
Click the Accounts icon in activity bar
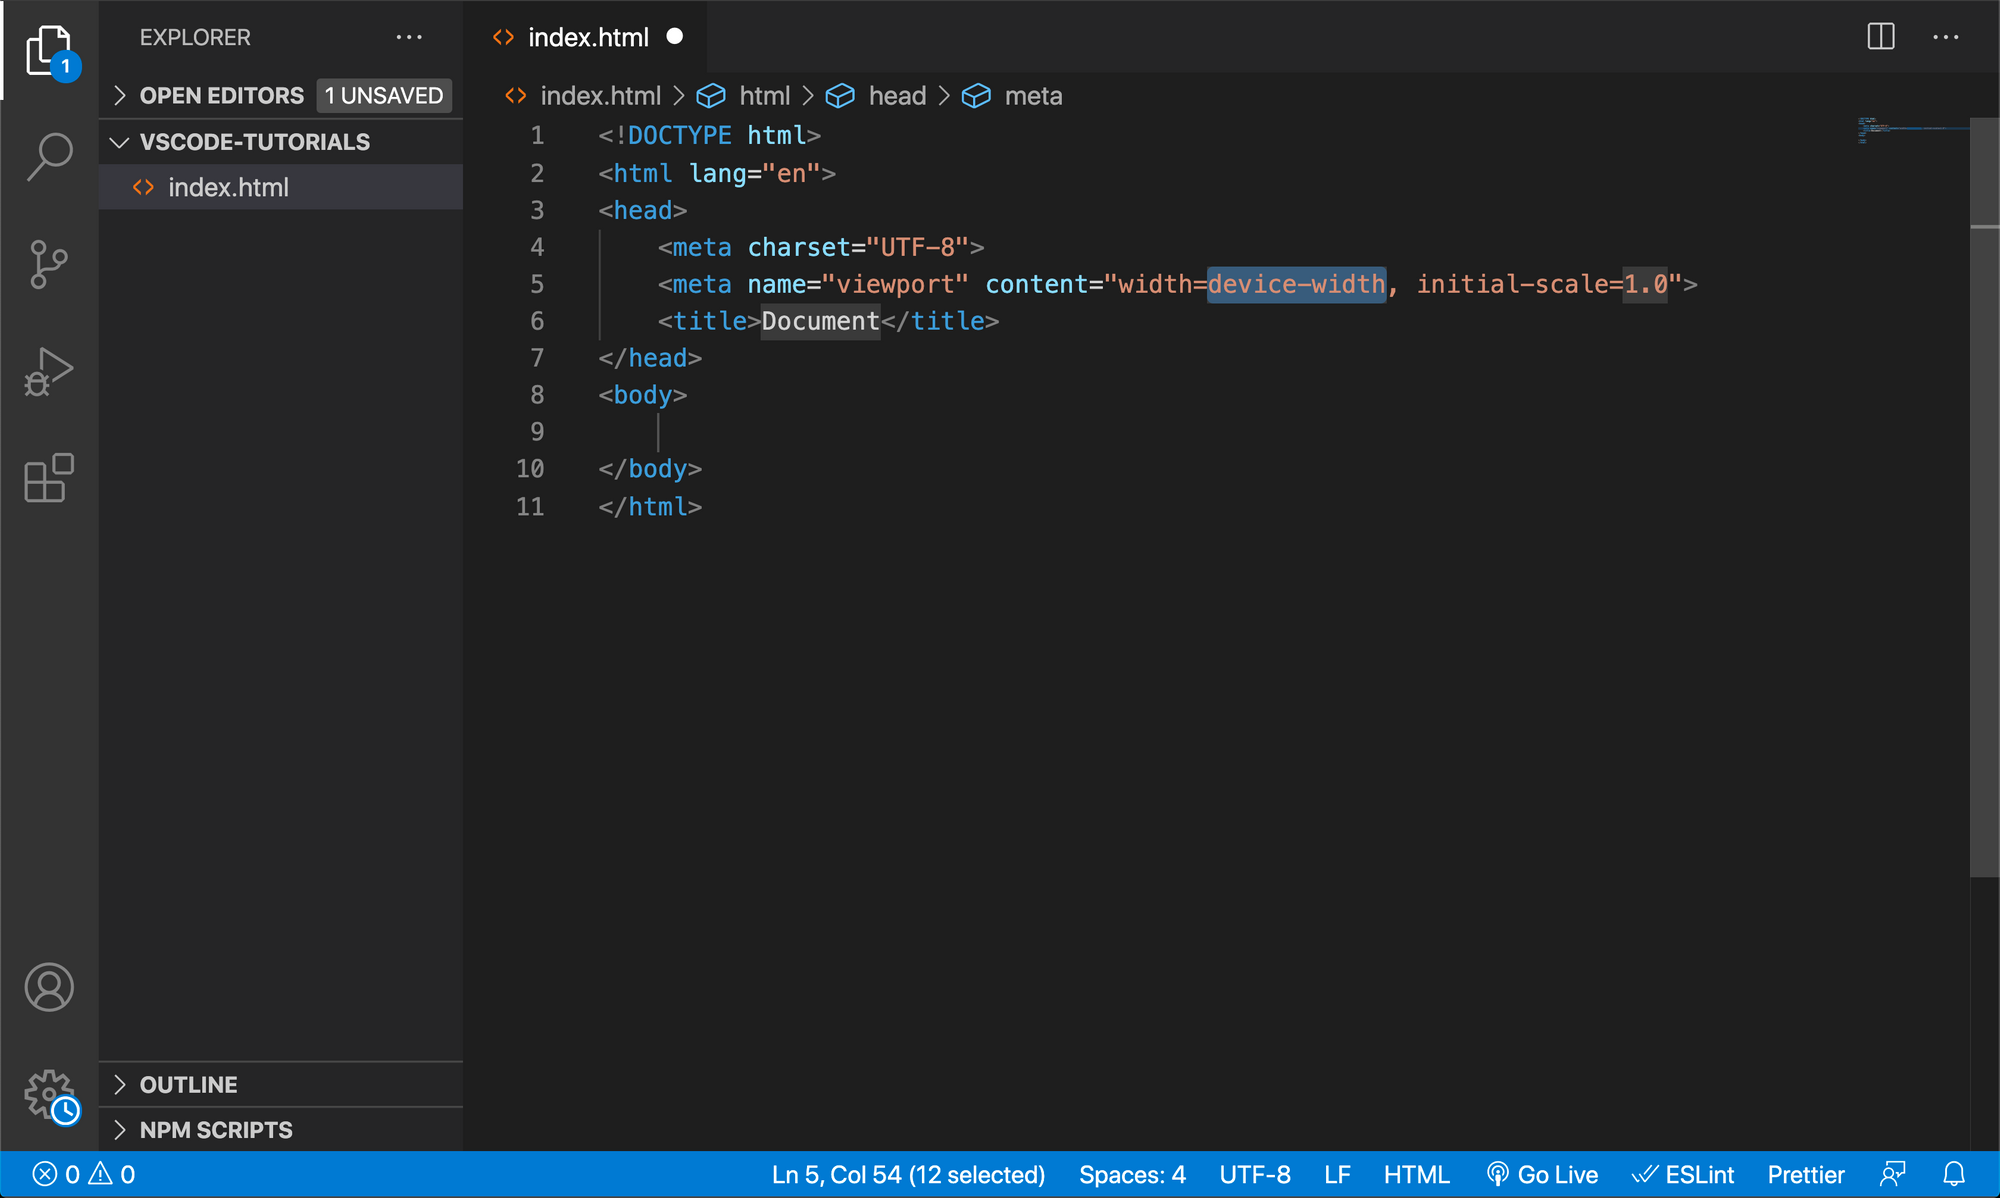pos(48,988)
